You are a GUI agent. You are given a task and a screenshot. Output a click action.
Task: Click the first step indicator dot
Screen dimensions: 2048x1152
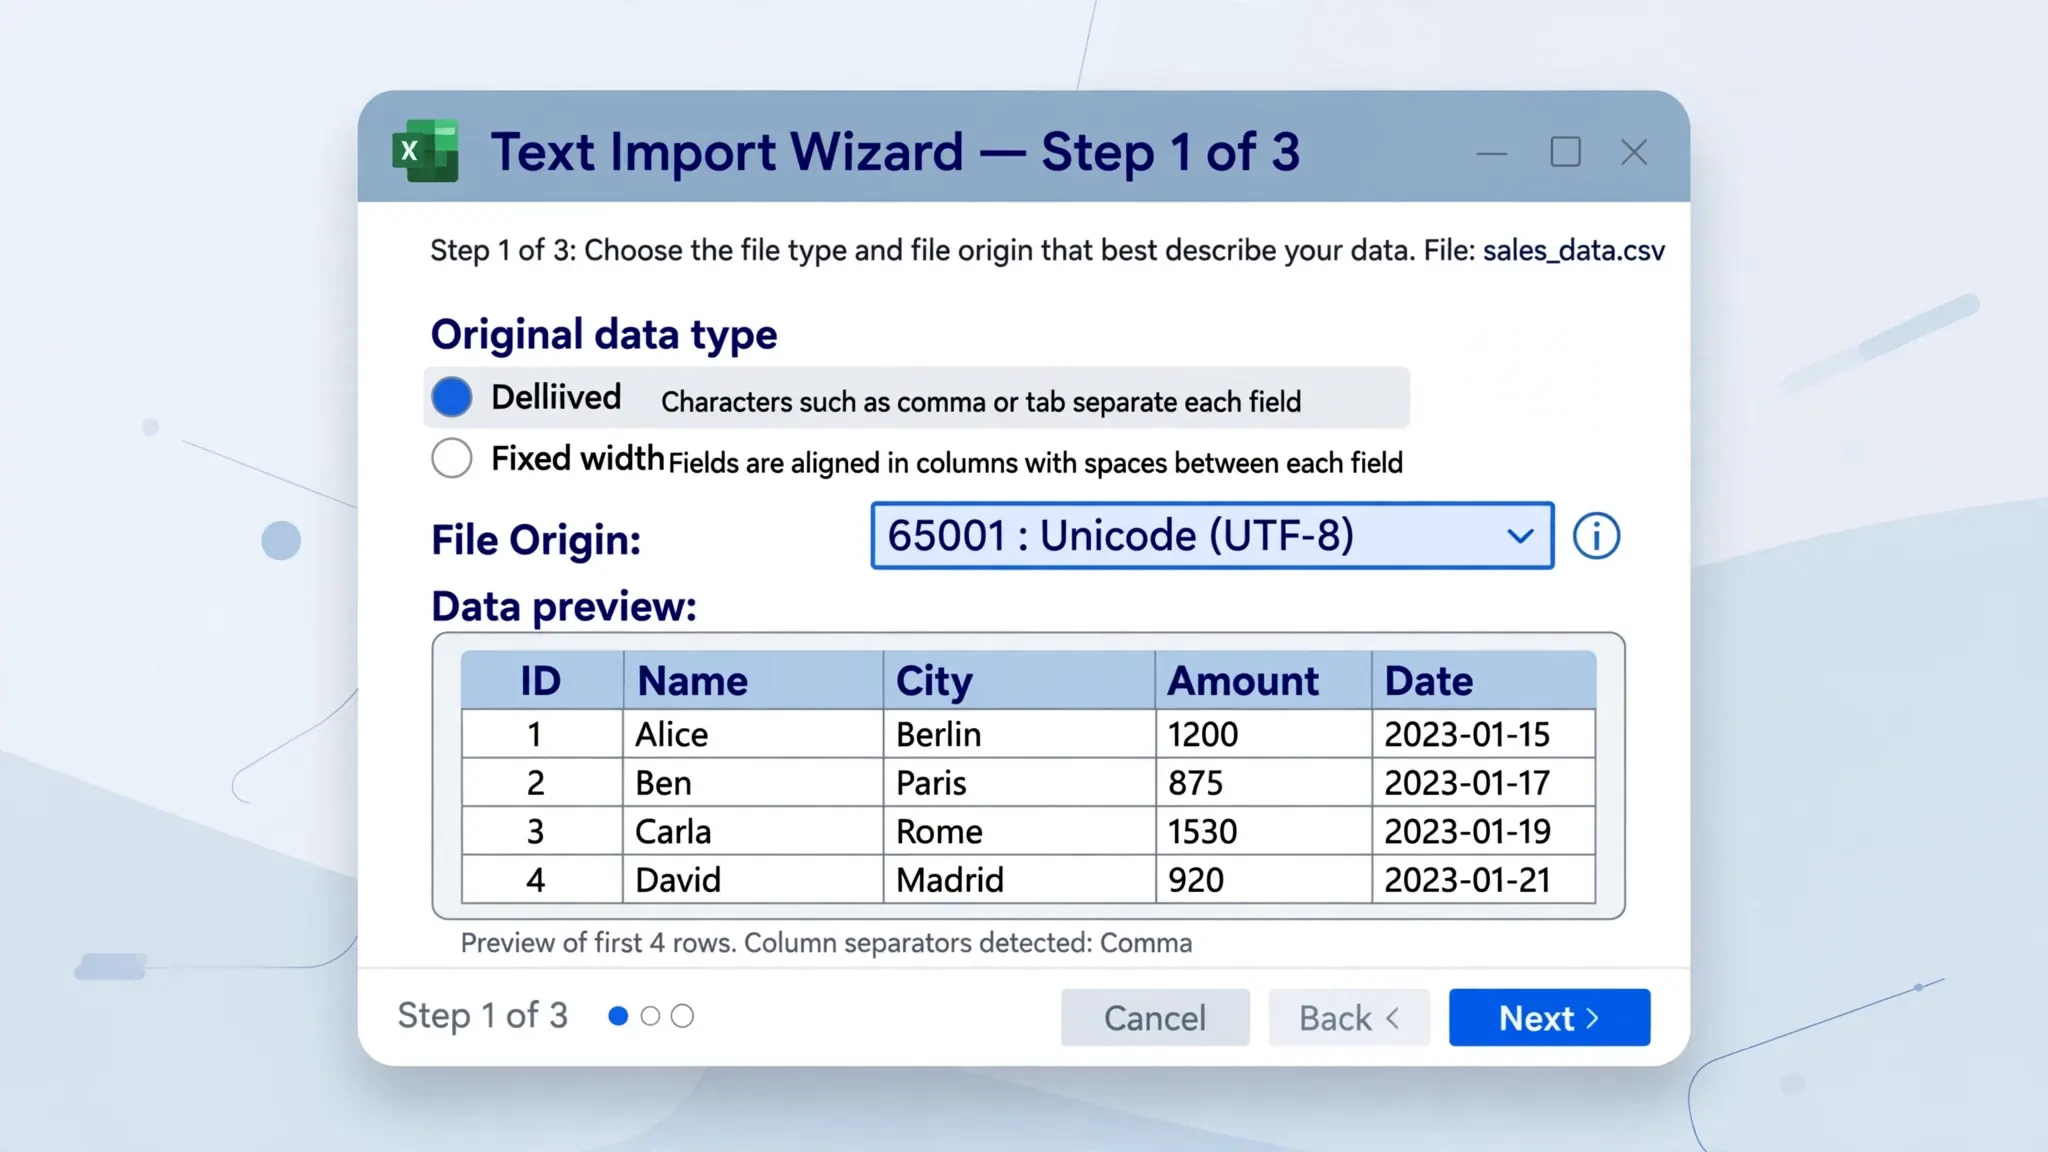pyautogui.click(x=618, y=1016)
